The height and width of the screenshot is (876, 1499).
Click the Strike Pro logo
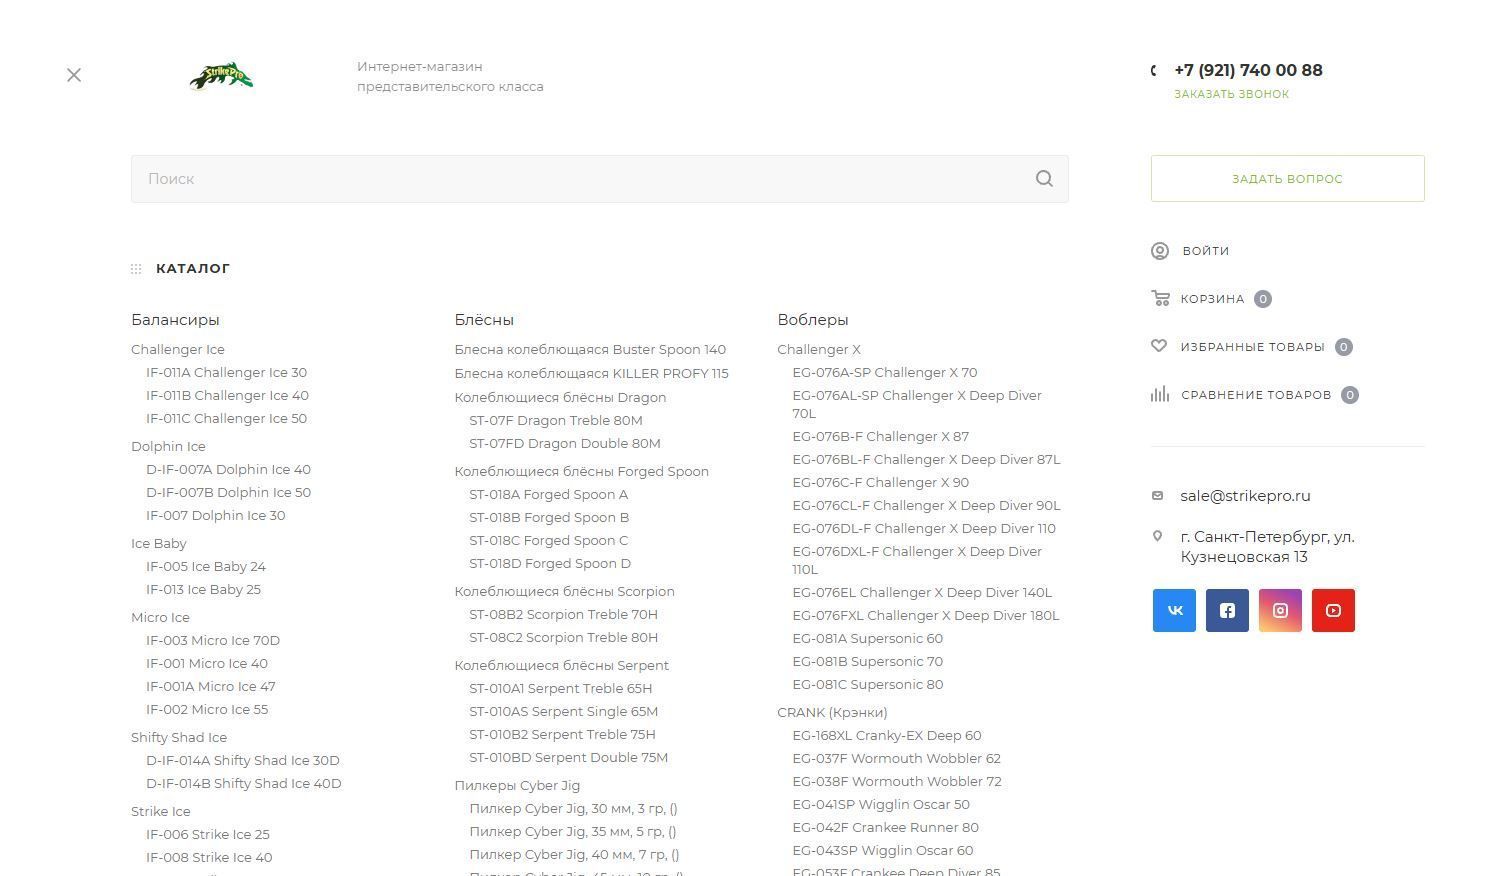221,76
